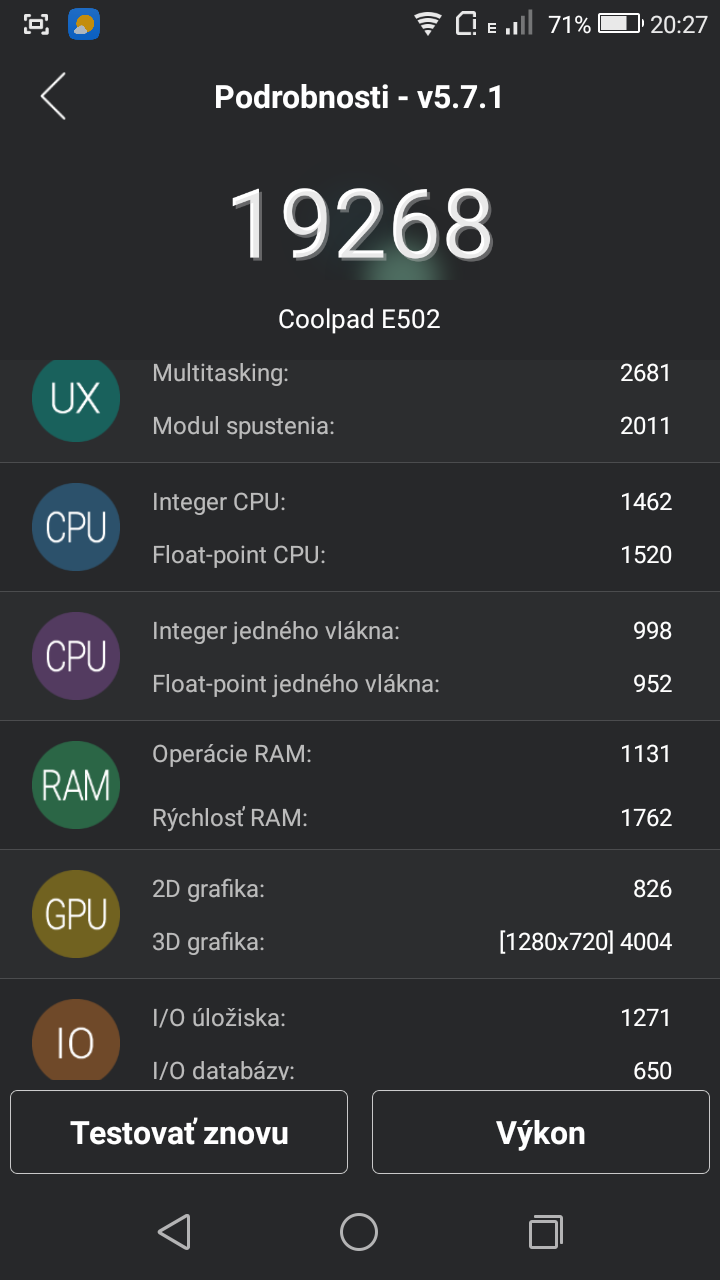Tap the Android back triangle icon

pyautogui.click(x=175, y=1232)
